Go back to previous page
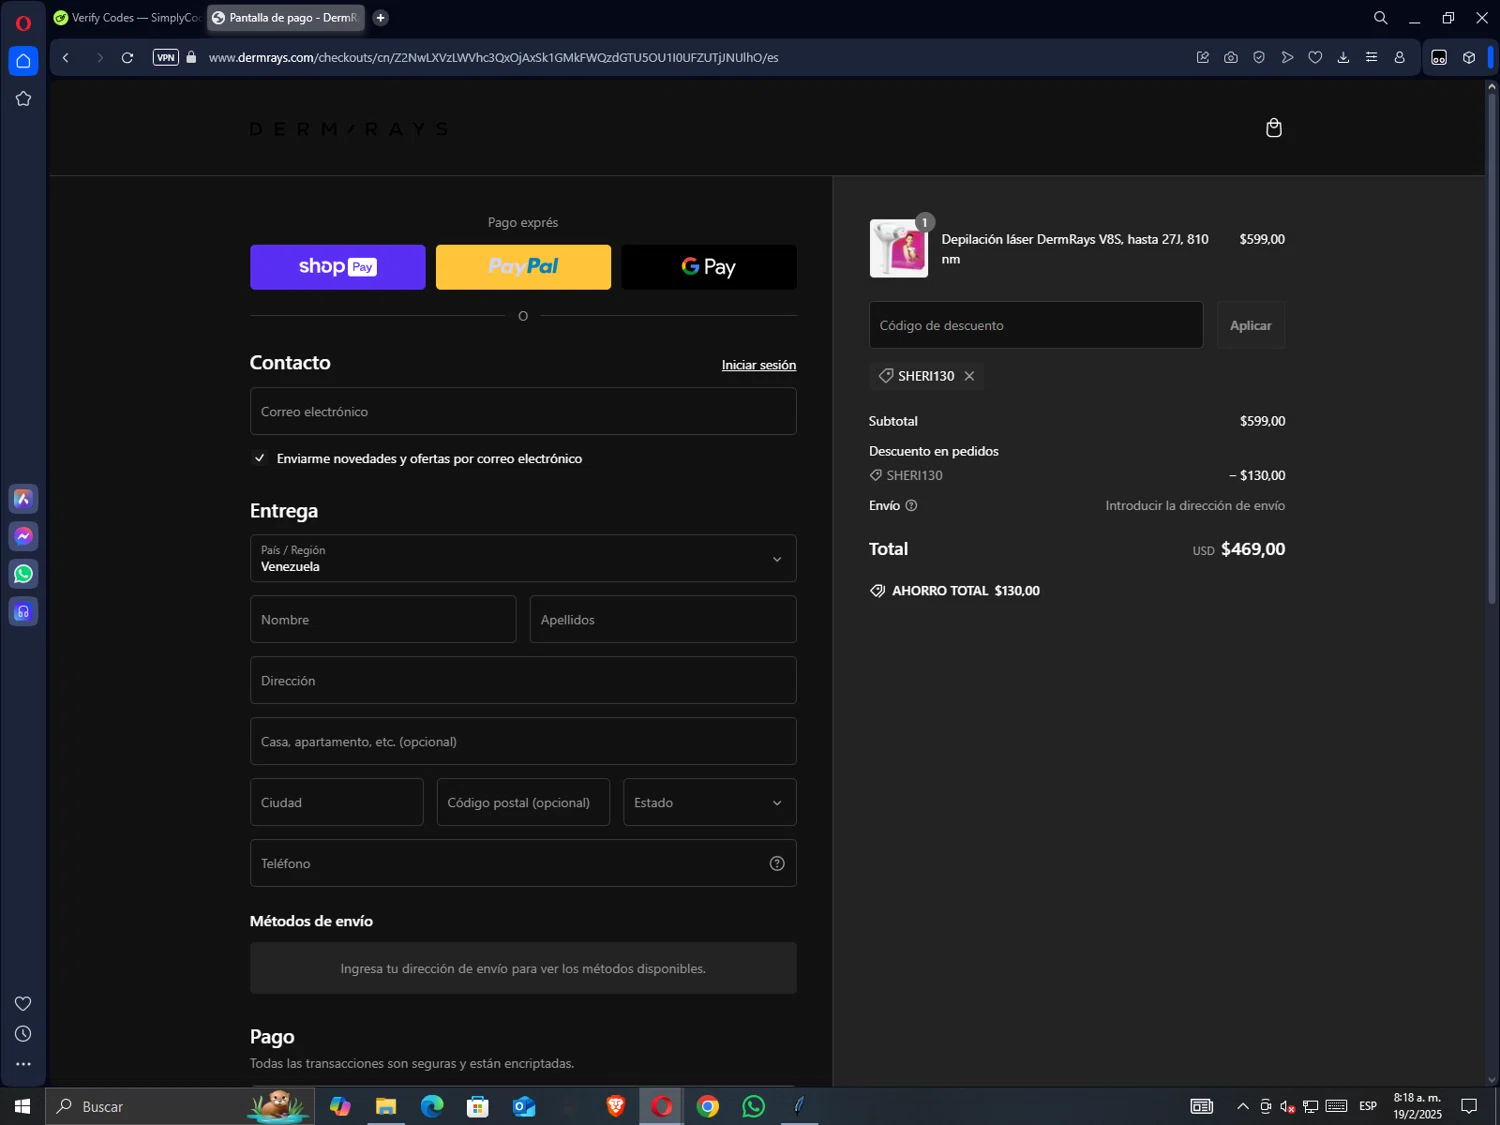1500x1125 pixels. tap(66, 58)
